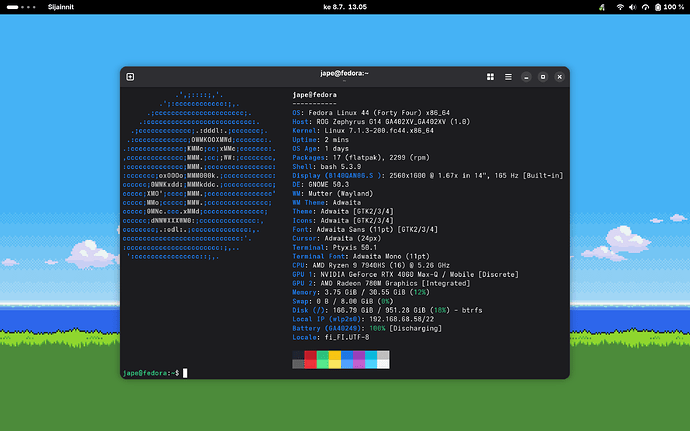Click the red color block
The image size is (690, 431).
(x=310, y=359)
